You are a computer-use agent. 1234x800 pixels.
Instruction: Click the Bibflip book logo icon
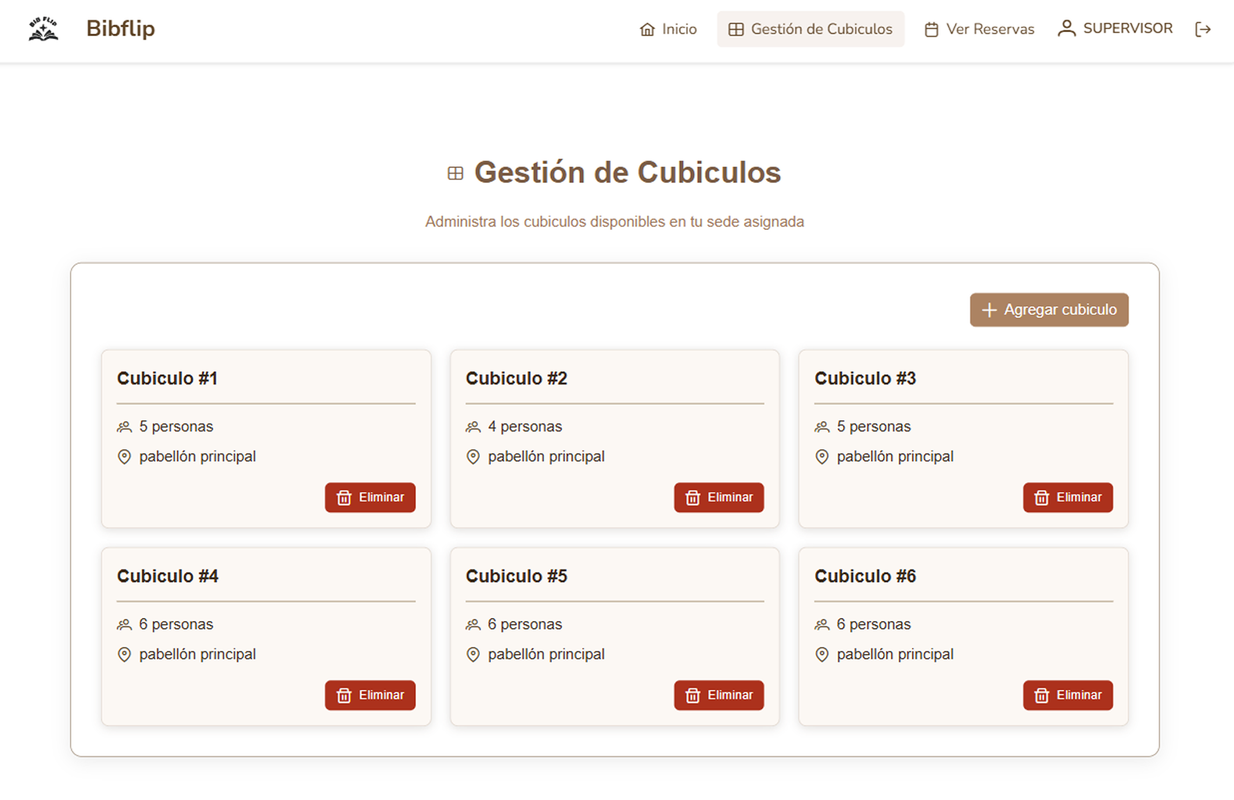tap(43, 29)
